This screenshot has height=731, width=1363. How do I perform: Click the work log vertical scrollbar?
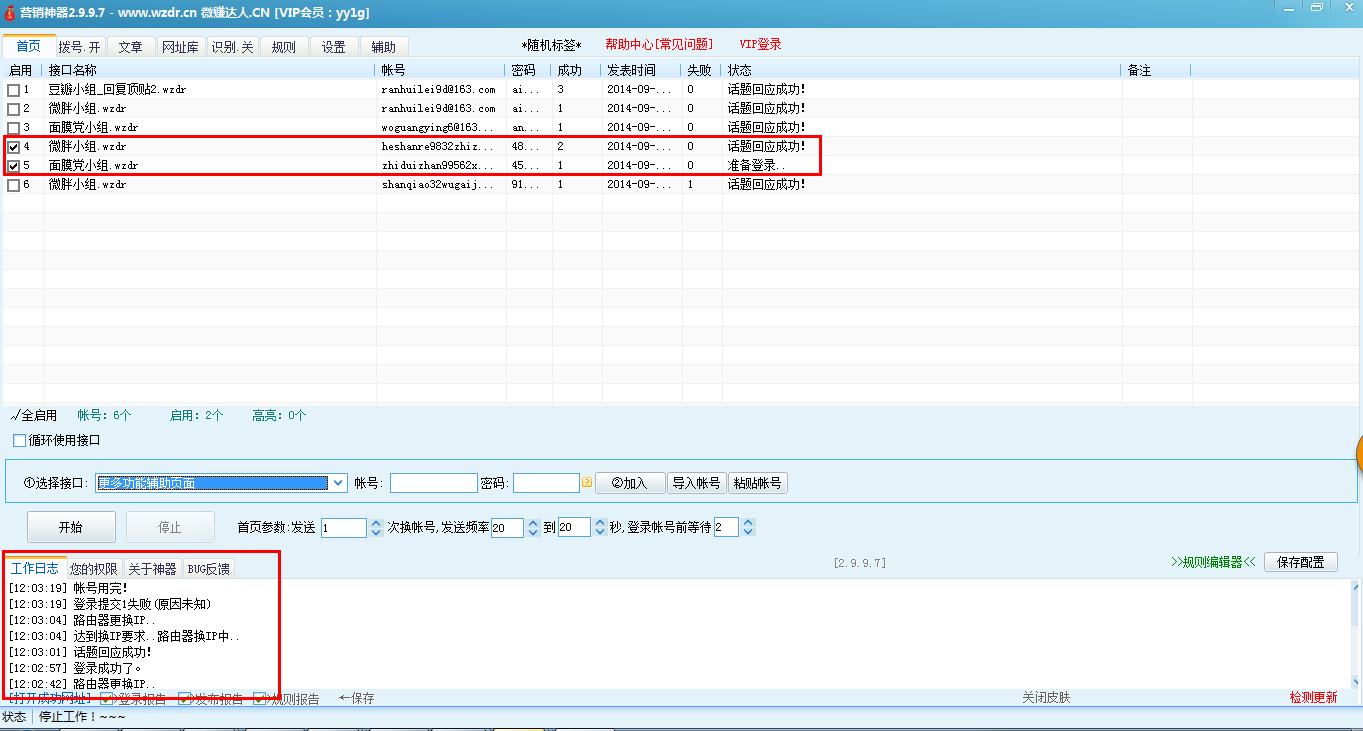click(x=1356, y=634)
